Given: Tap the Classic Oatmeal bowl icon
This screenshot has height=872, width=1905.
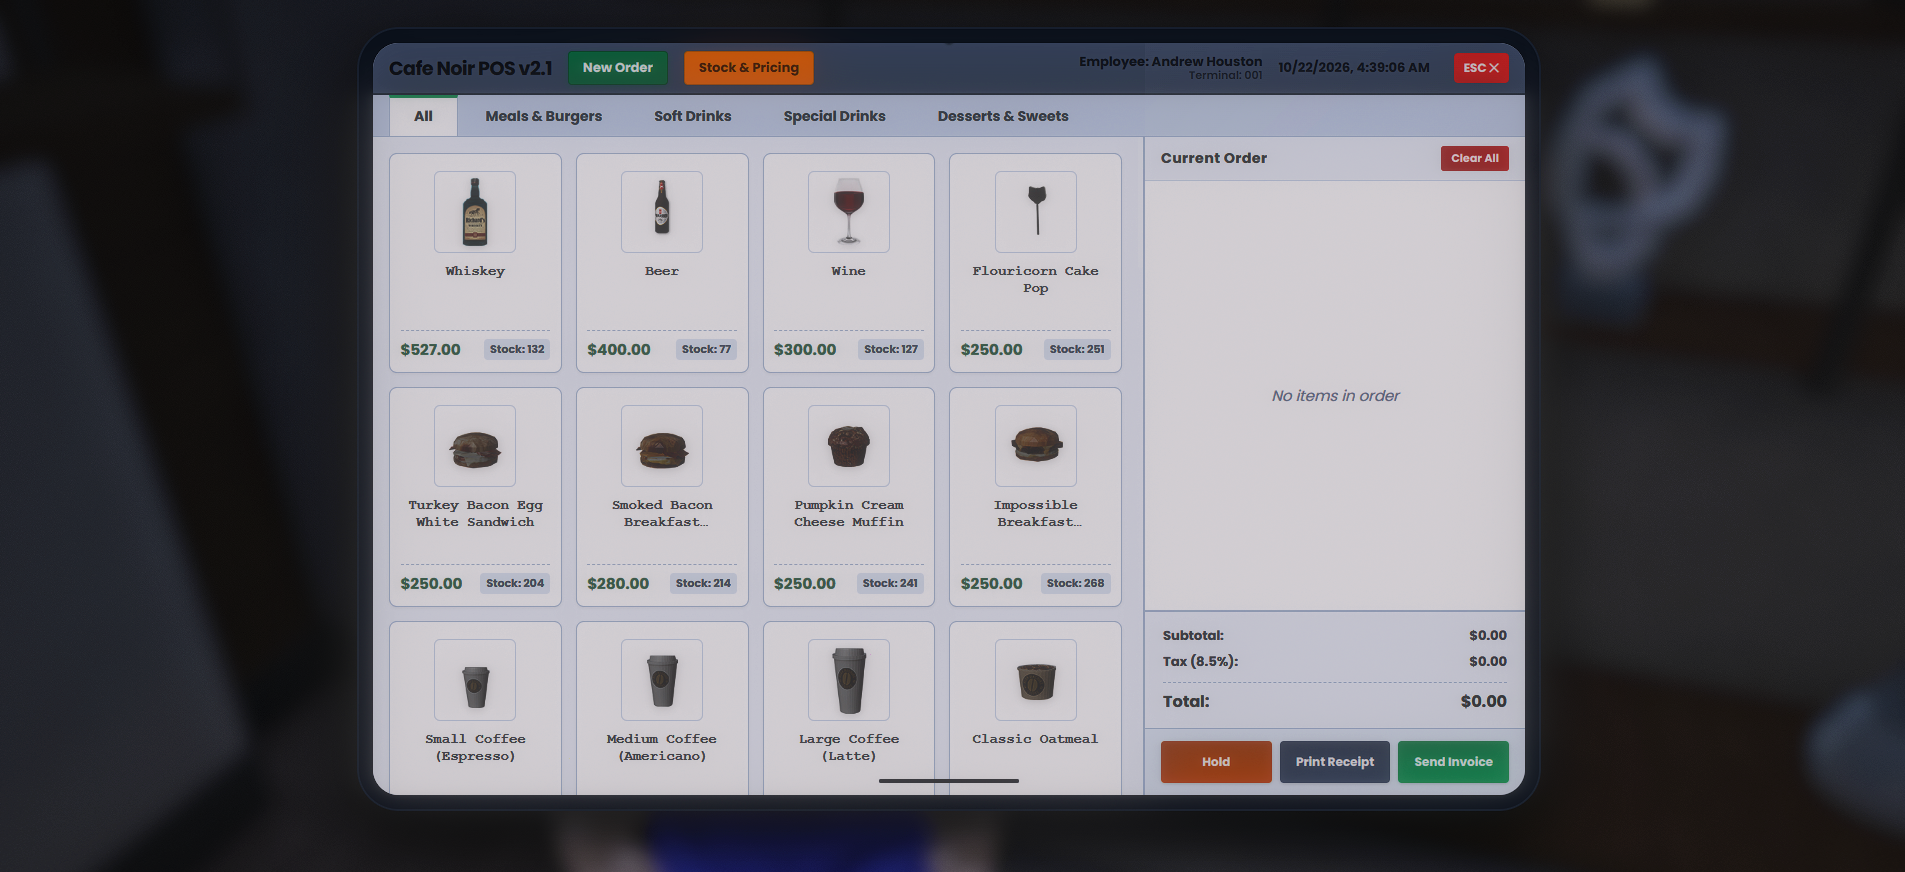Looking at the screenshot, I should pyautogui.click(x=1036, y=680).
